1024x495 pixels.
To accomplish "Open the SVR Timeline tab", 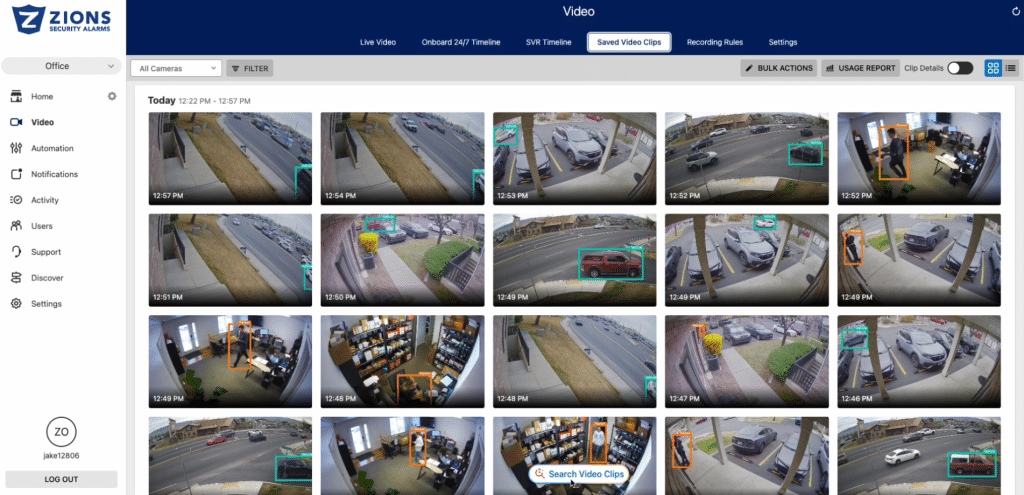I will (549, 42).
